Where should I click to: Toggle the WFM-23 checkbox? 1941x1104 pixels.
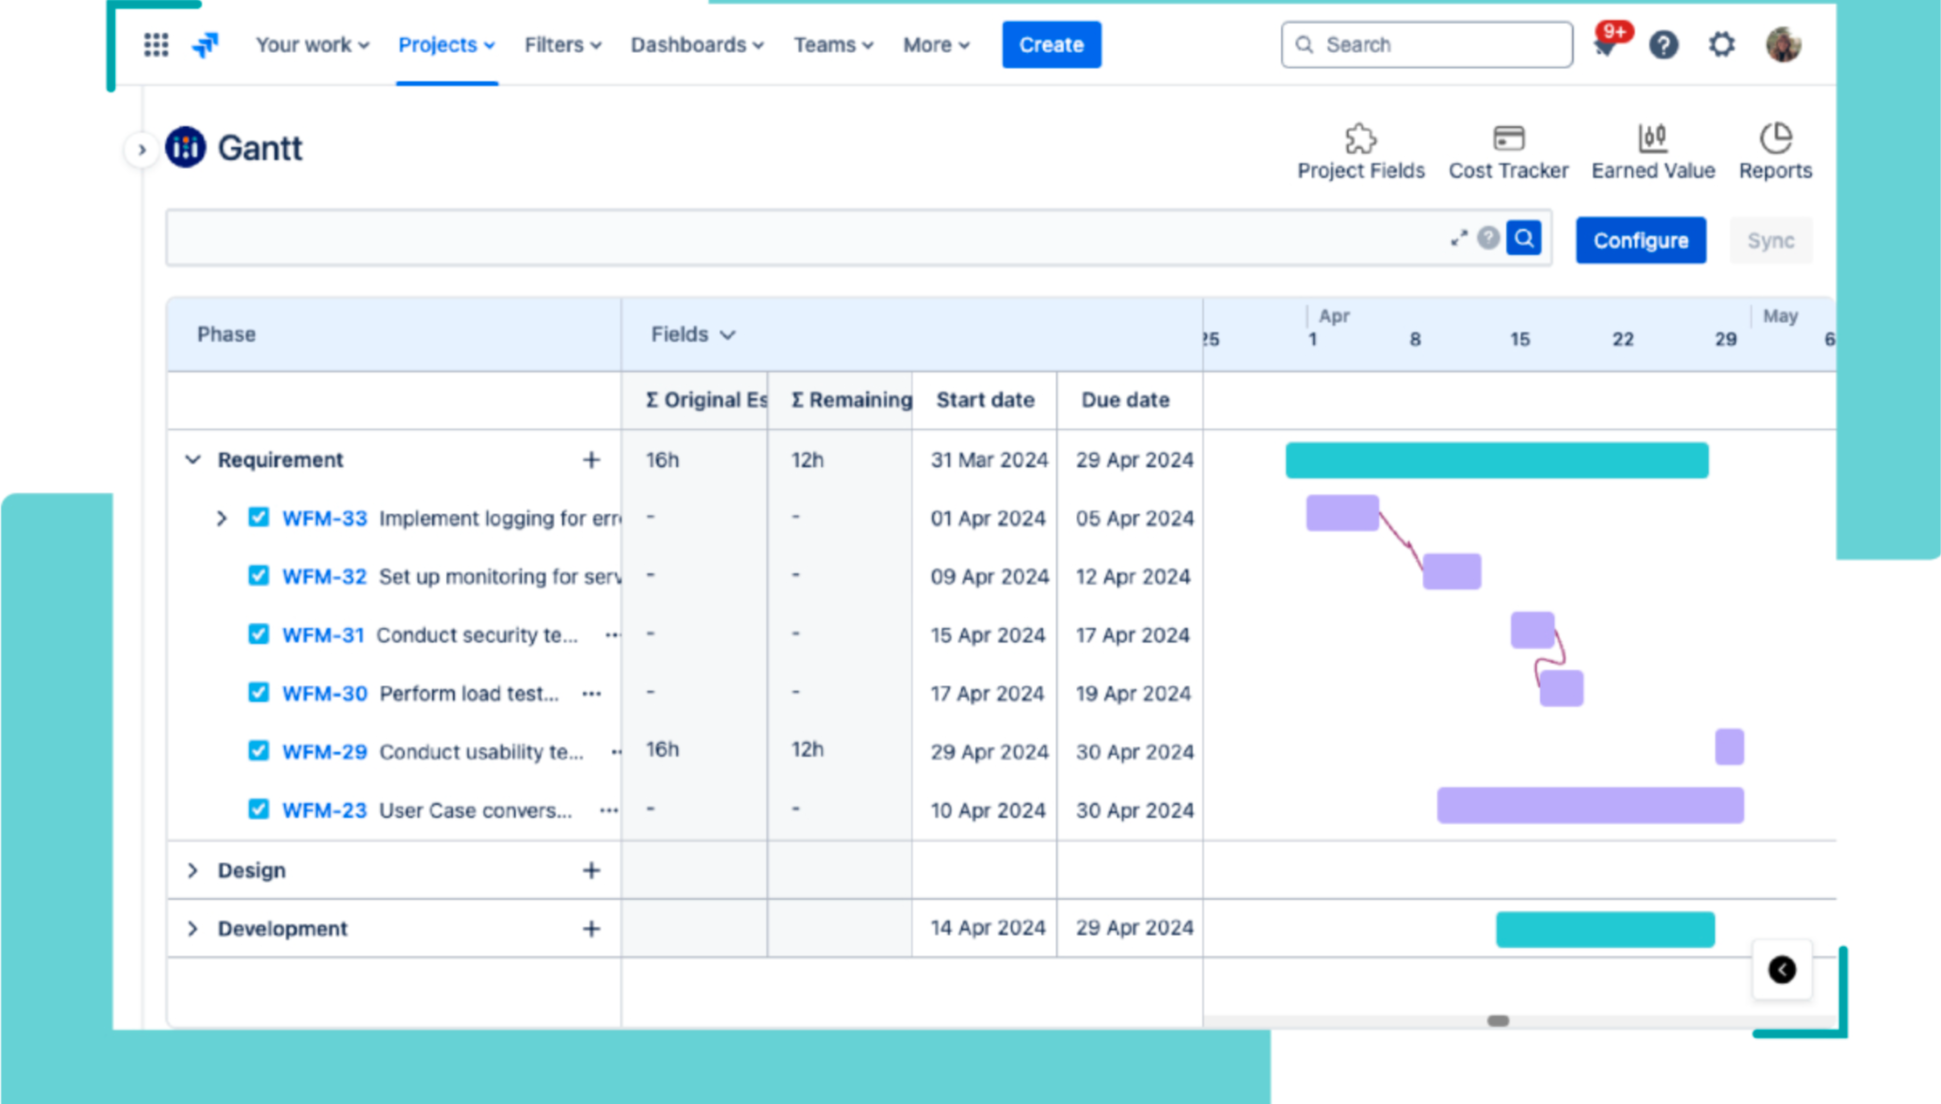[x=258, y=810]
